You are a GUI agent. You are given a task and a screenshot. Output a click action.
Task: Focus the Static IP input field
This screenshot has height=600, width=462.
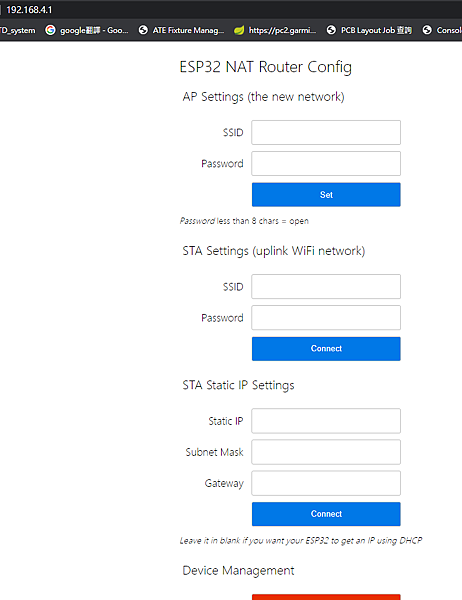coord(326,421)
